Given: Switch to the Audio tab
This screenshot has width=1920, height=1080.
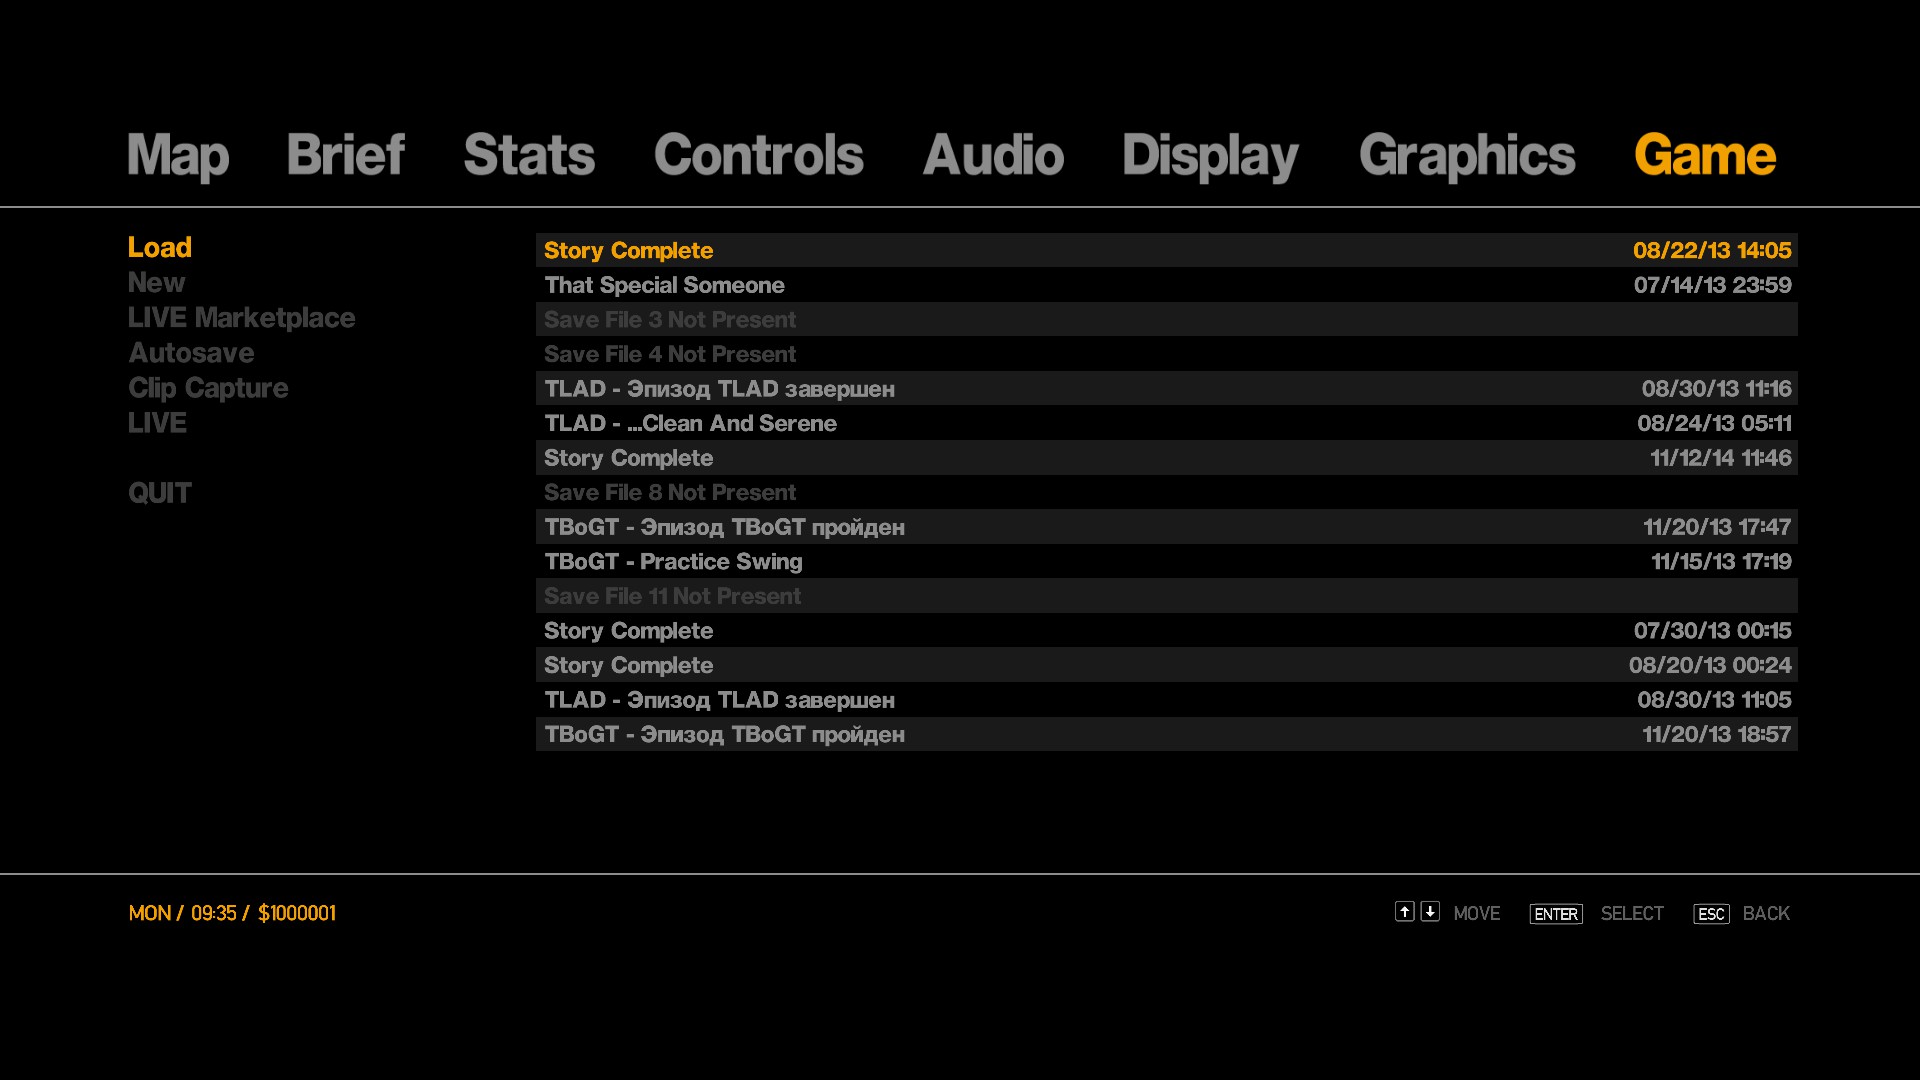Looking at the screenshot, I should point(992,156).
